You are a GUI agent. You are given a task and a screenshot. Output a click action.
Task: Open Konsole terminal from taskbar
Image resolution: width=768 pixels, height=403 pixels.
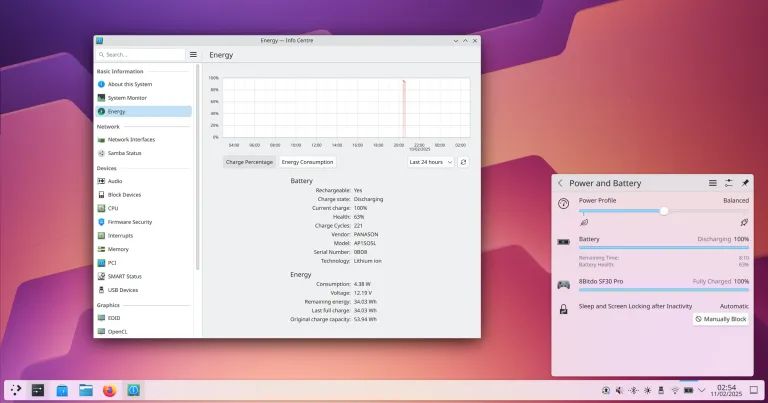tap(38, 390)
